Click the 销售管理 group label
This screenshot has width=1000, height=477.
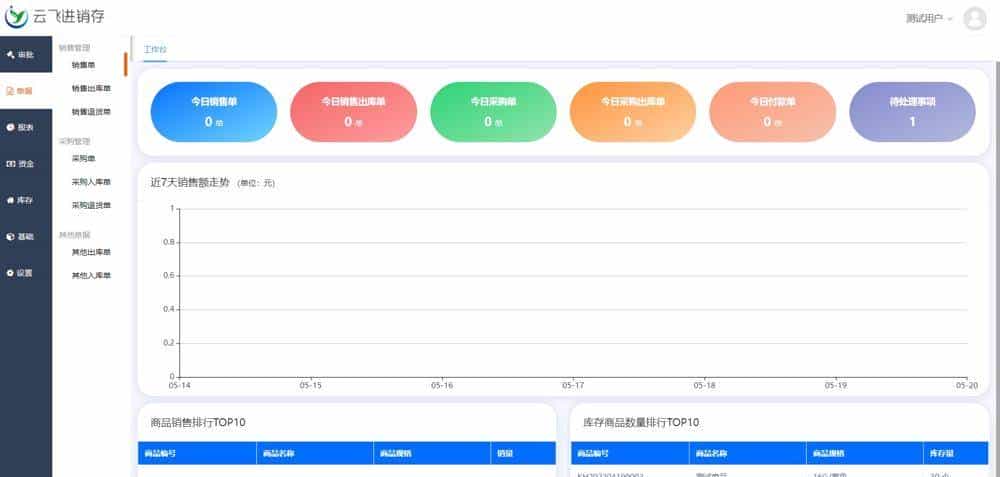click(x=75, y=47)
